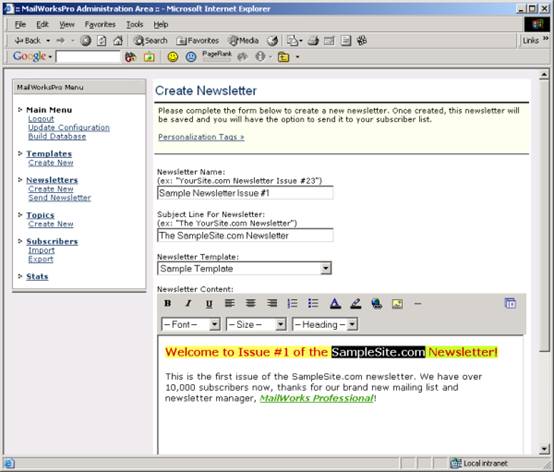Open the Edit menu

42,24
